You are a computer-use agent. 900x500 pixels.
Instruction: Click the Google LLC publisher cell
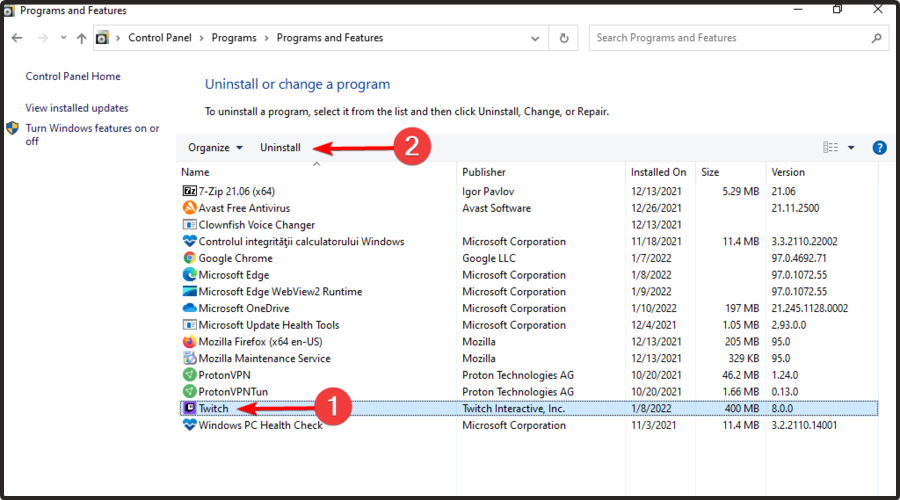488,258
